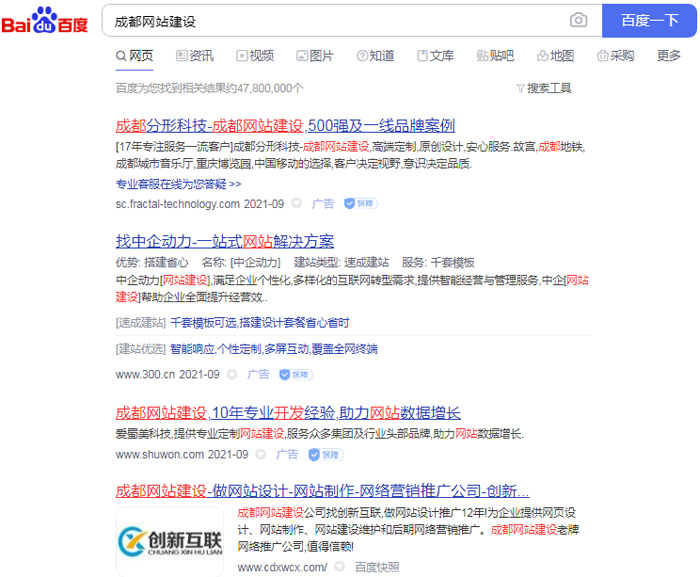
Task: Open 找中企动力-一站式网站解决方案 title link
Action: click(x=225, y=241)
